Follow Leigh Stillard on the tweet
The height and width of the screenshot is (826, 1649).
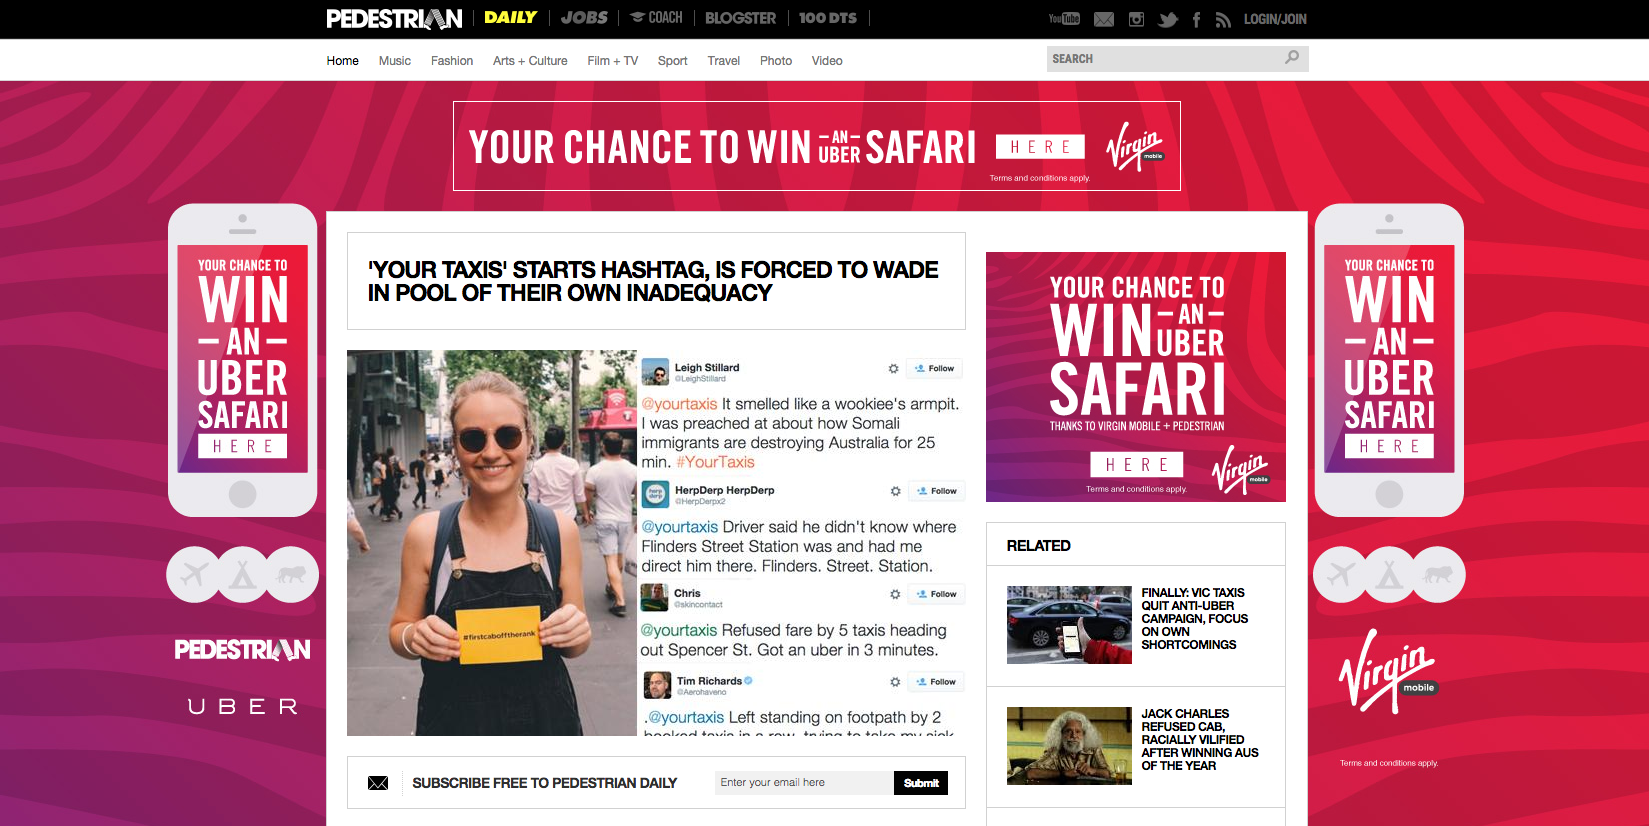[x=934, y=368]
